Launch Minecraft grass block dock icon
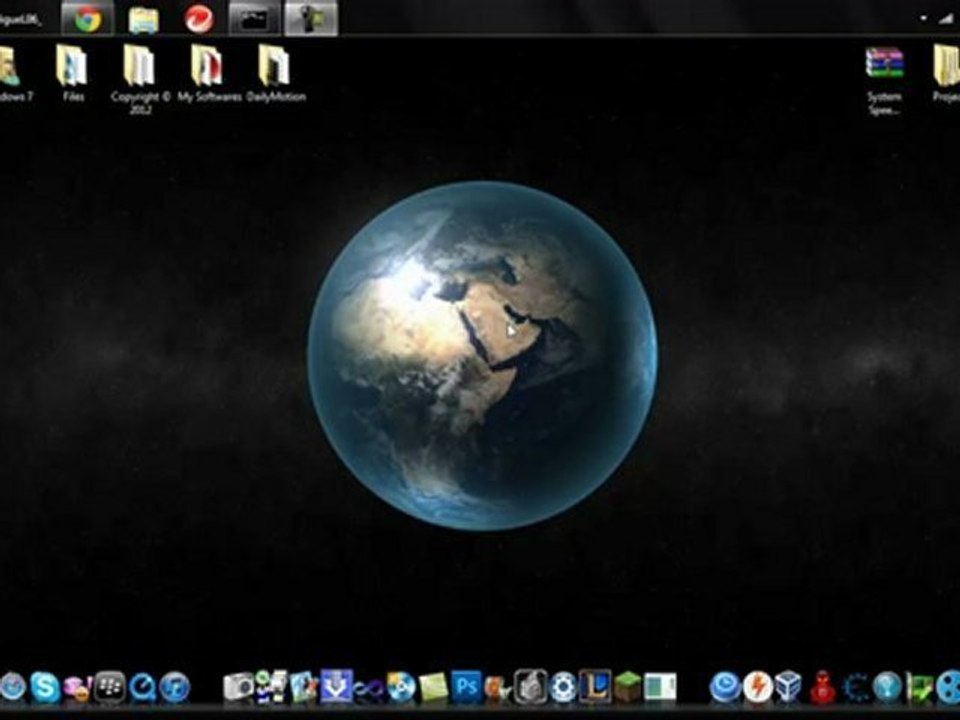 (x=628, y=687)
